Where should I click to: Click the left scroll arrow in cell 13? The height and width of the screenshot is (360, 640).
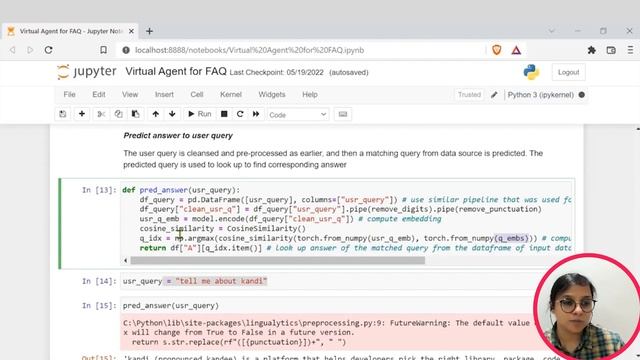pyautogui.click(x=125, y=260)
